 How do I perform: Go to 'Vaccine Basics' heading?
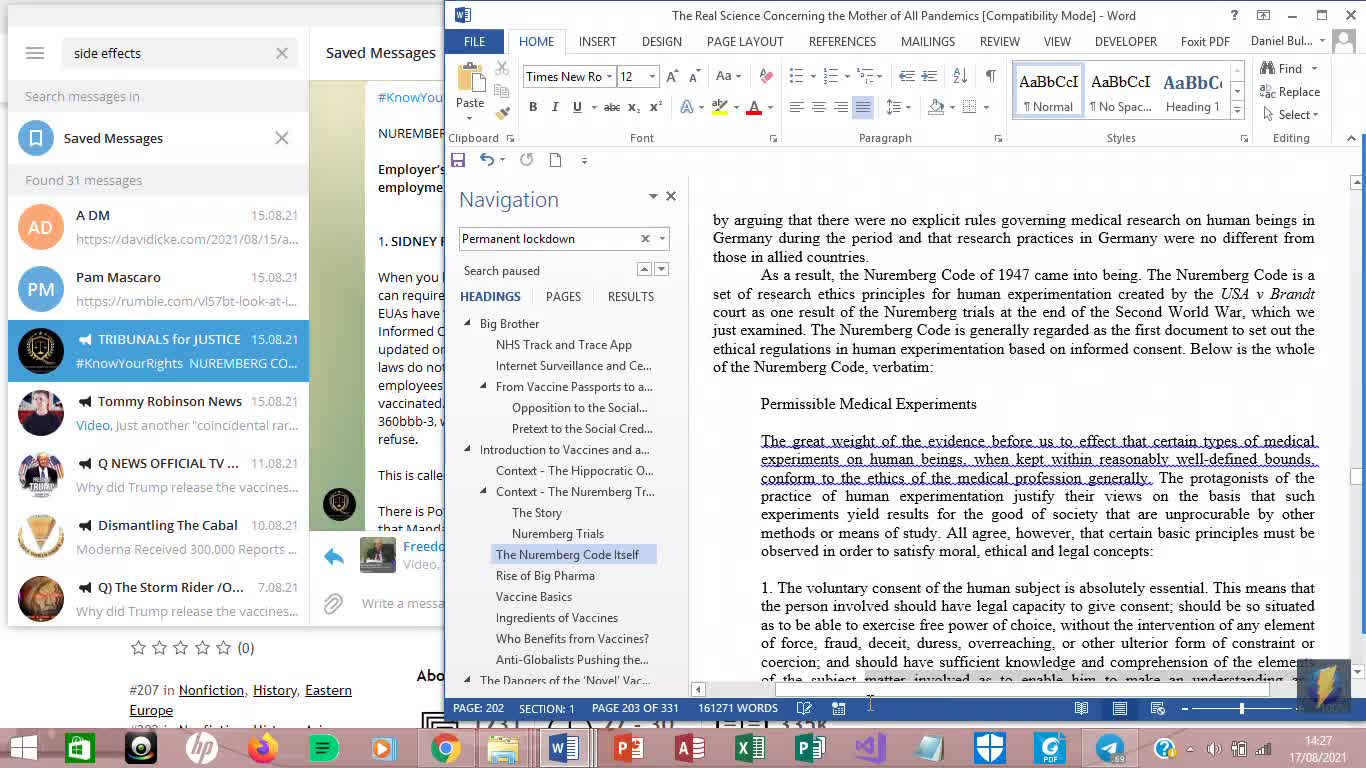coord(534,597)
